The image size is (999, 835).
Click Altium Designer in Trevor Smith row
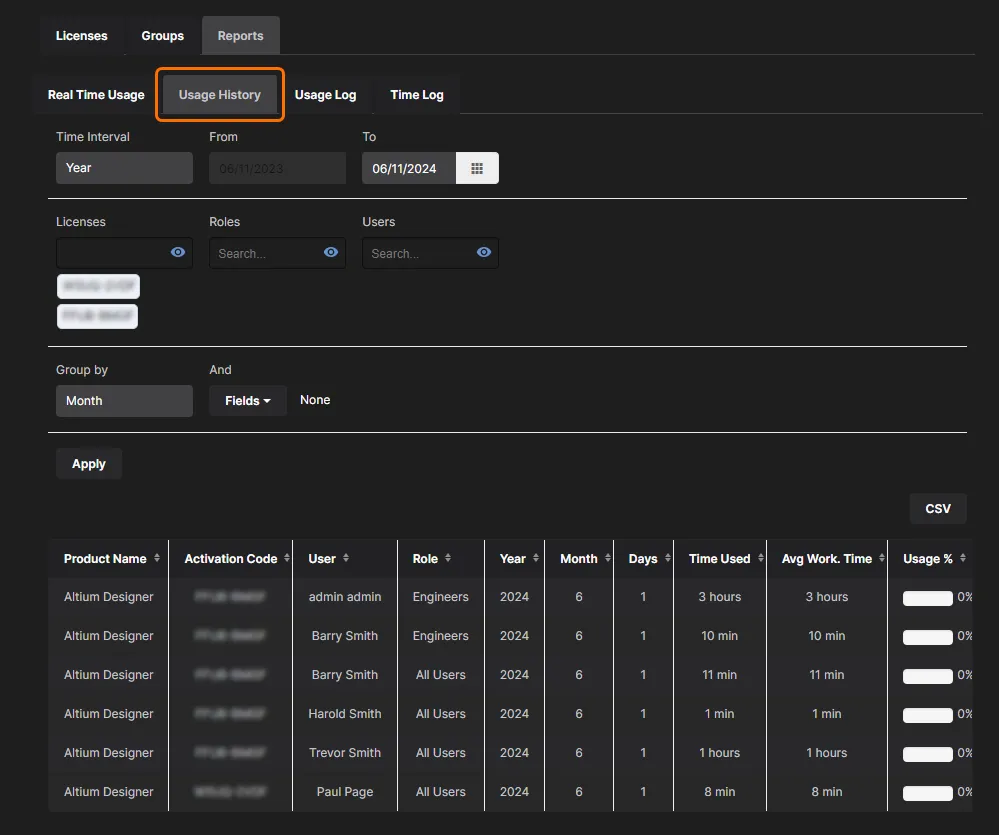108,753
